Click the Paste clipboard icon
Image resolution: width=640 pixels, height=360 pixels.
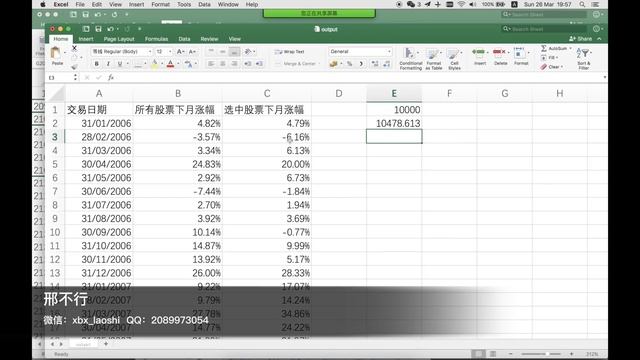click(x=56, y=53)
